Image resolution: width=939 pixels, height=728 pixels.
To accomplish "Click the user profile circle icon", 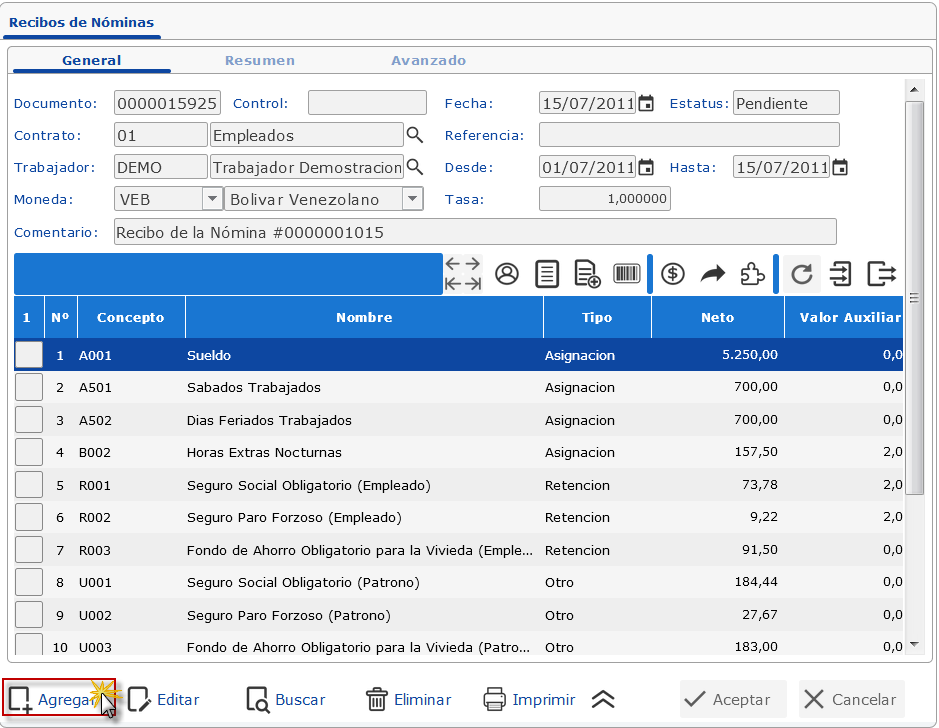I will [507, 274].
